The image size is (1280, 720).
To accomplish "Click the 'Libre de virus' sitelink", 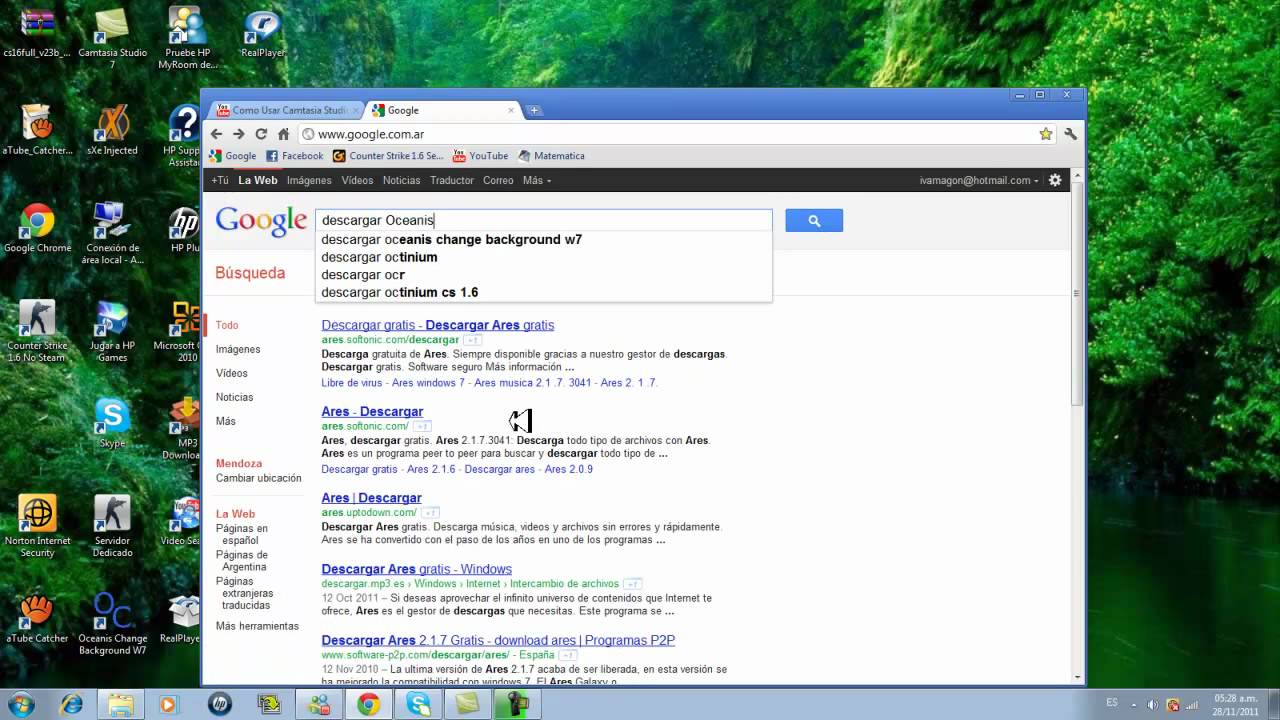I will (x=353, y=383).
